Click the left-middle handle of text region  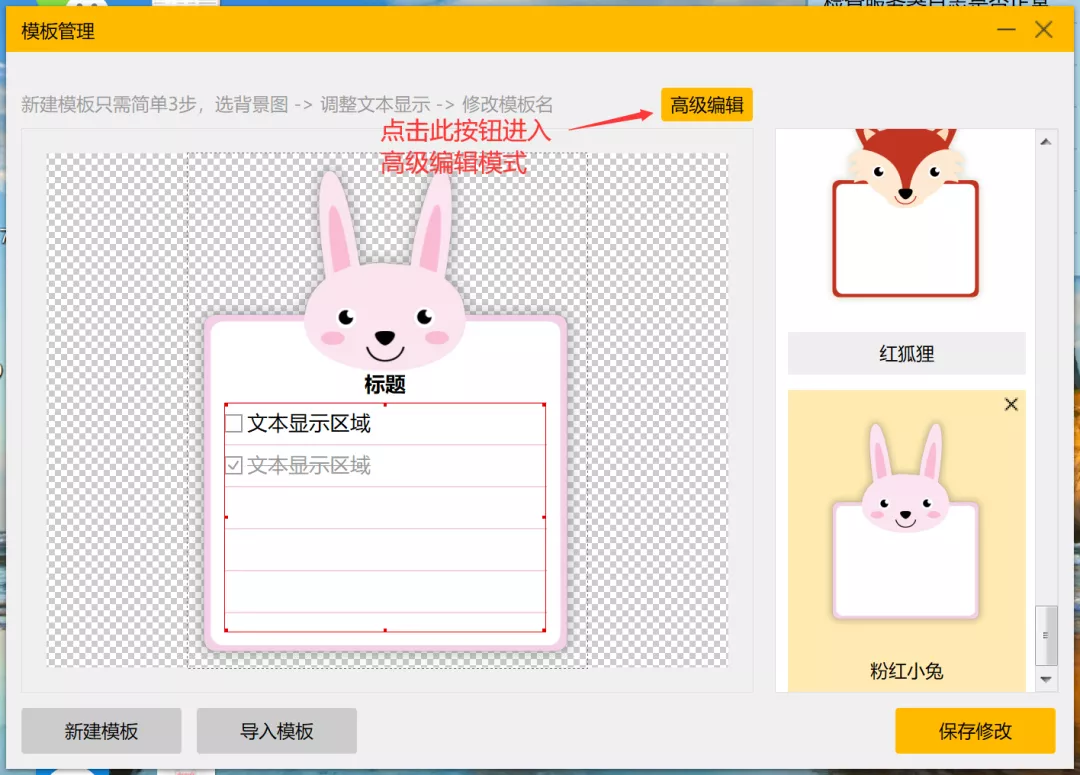tap(226, 517)
